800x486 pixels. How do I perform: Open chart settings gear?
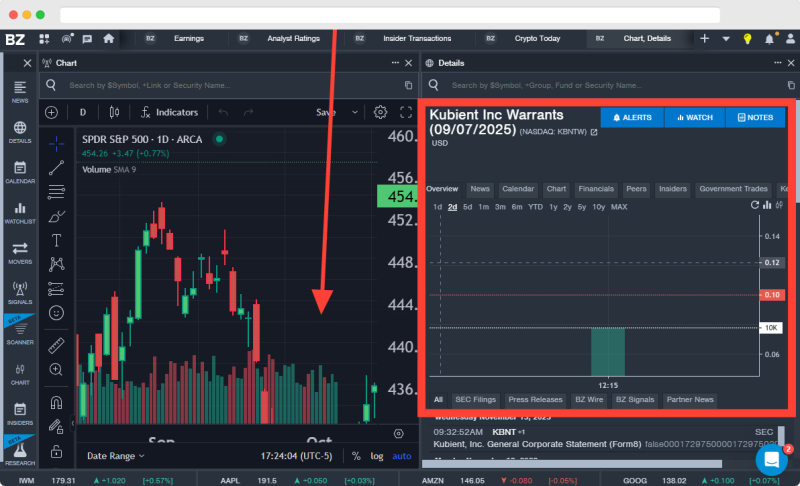pos(380,112)
